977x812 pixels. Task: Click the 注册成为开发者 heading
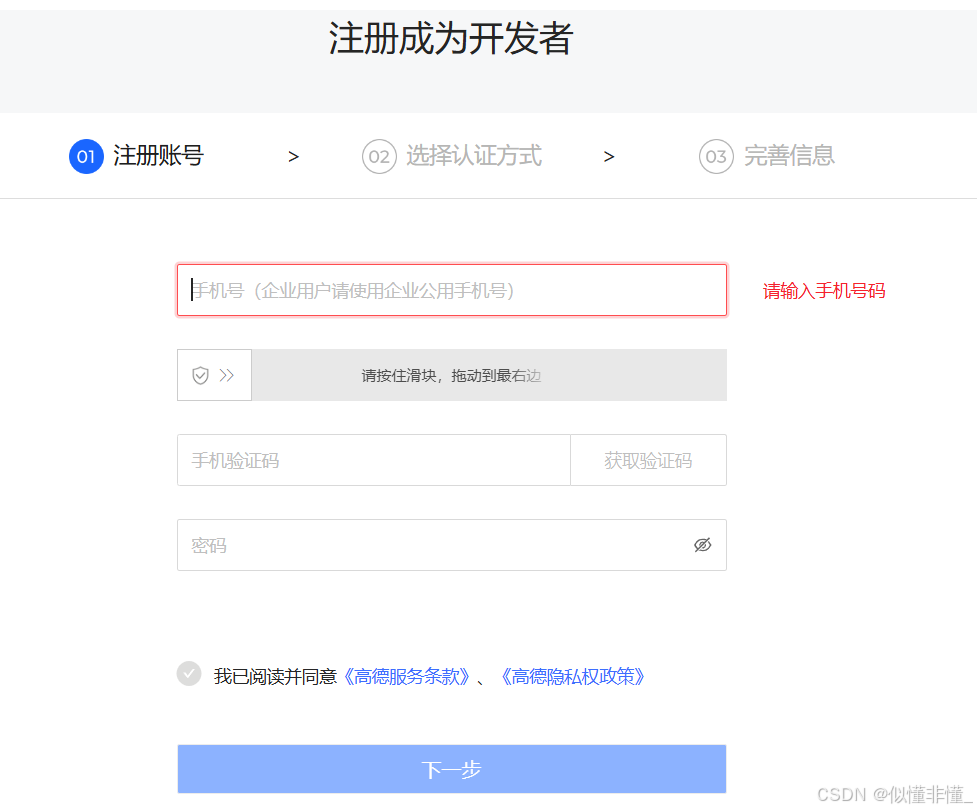click(x=450, y=39)
